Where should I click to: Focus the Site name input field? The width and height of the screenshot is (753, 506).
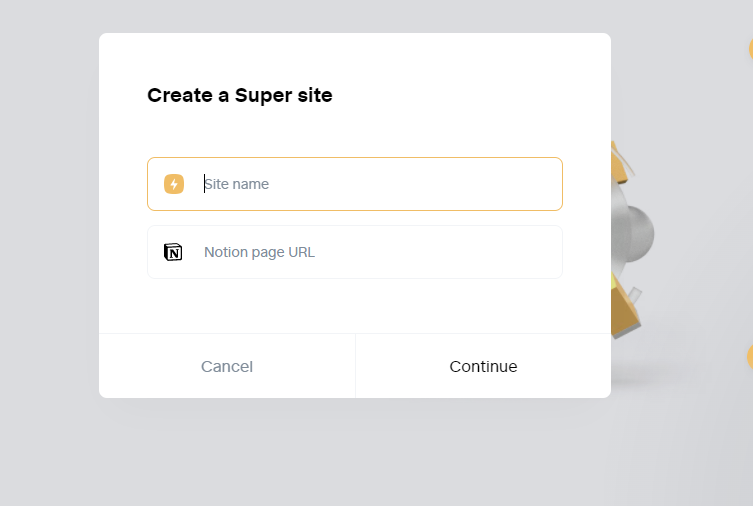[x=355, y=184]
